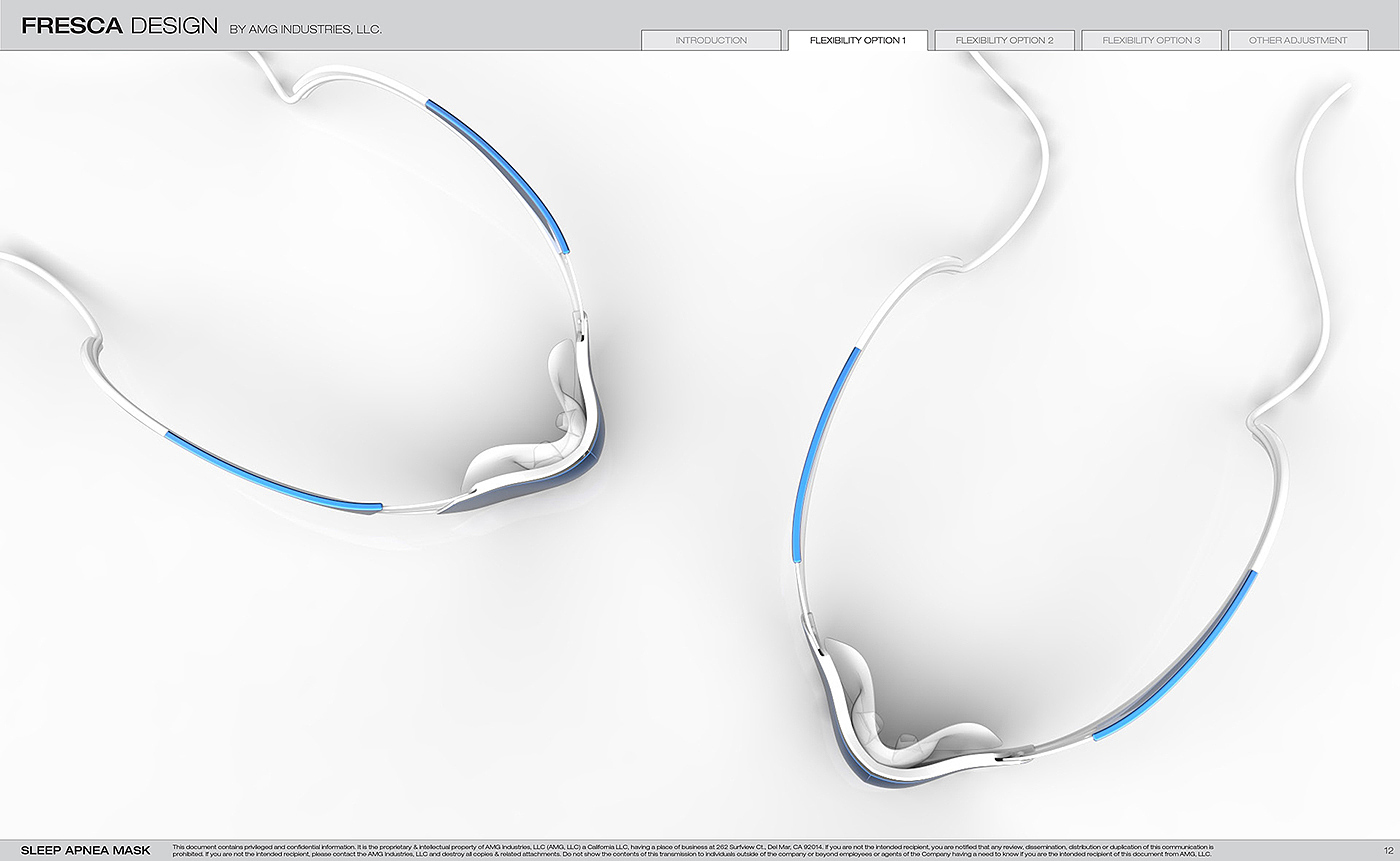This screenshot has width=1400, height=861.
Task: Click the 'SLEEP APNEA MASK' footer label
Action: (x=86, y=850)
